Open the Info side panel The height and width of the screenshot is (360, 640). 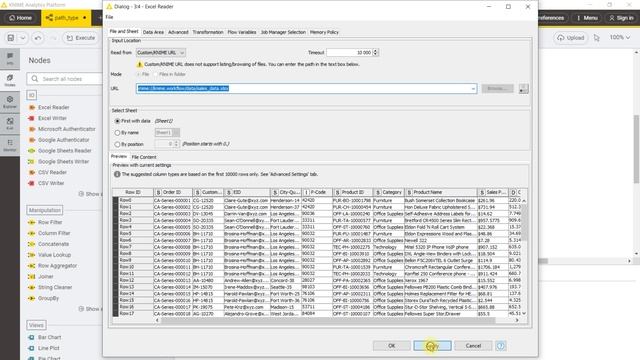coord(10,58)
